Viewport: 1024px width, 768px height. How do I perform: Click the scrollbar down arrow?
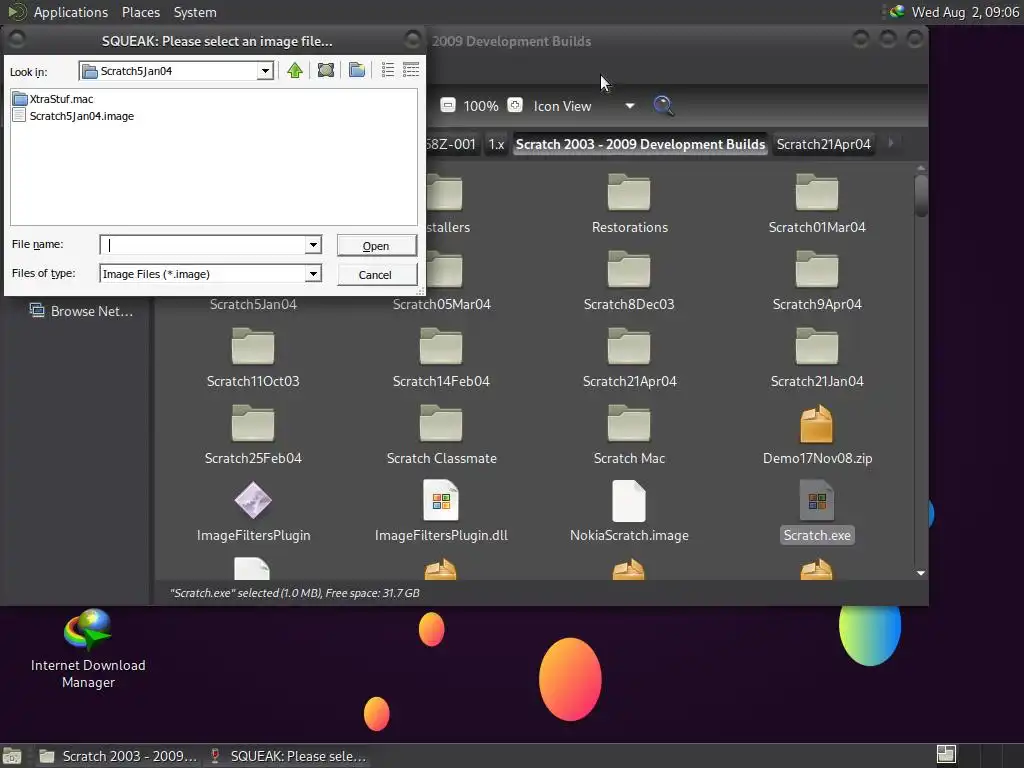click(921, 573)
